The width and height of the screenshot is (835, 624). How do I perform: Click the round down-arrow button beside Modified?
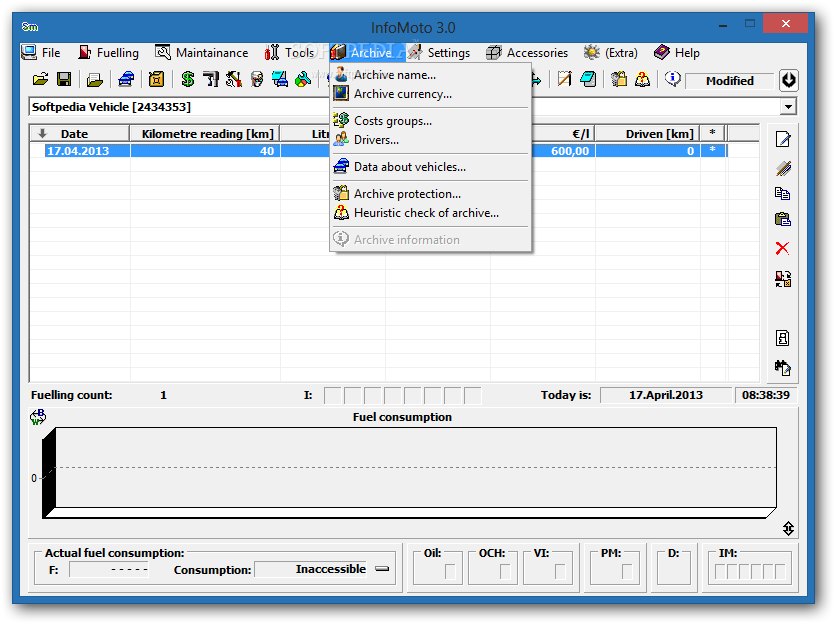click(x=789, y=80)
